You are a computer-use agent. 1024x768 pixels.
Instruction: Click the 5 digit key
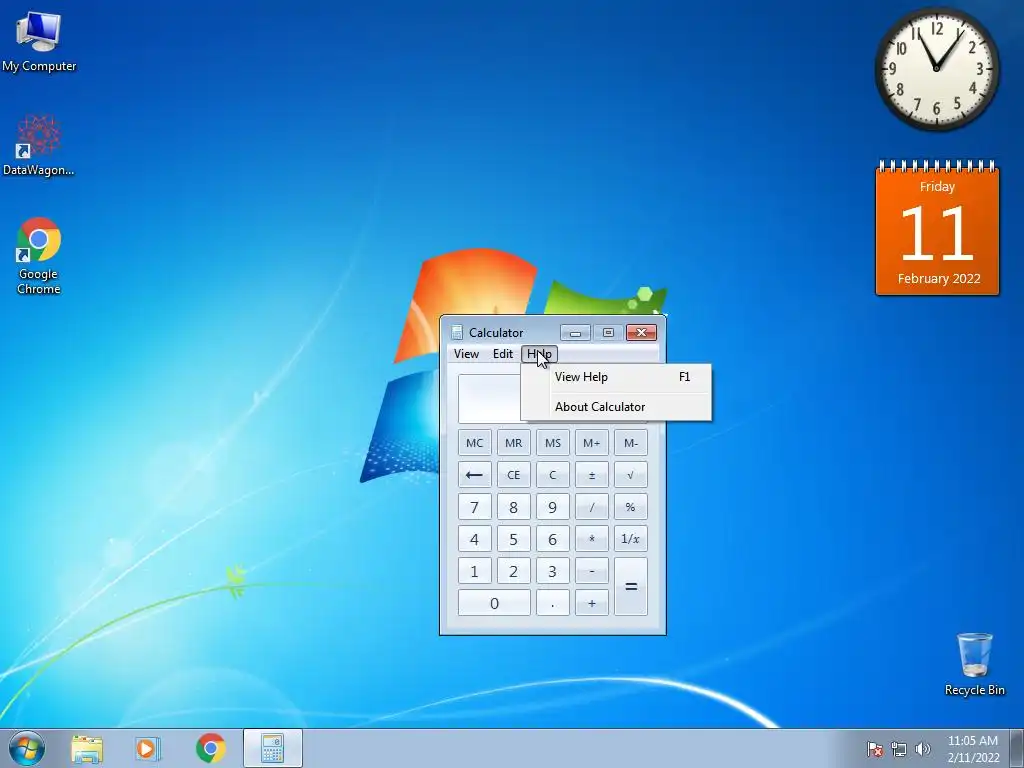pyautogui.click(x=513, y=539)
